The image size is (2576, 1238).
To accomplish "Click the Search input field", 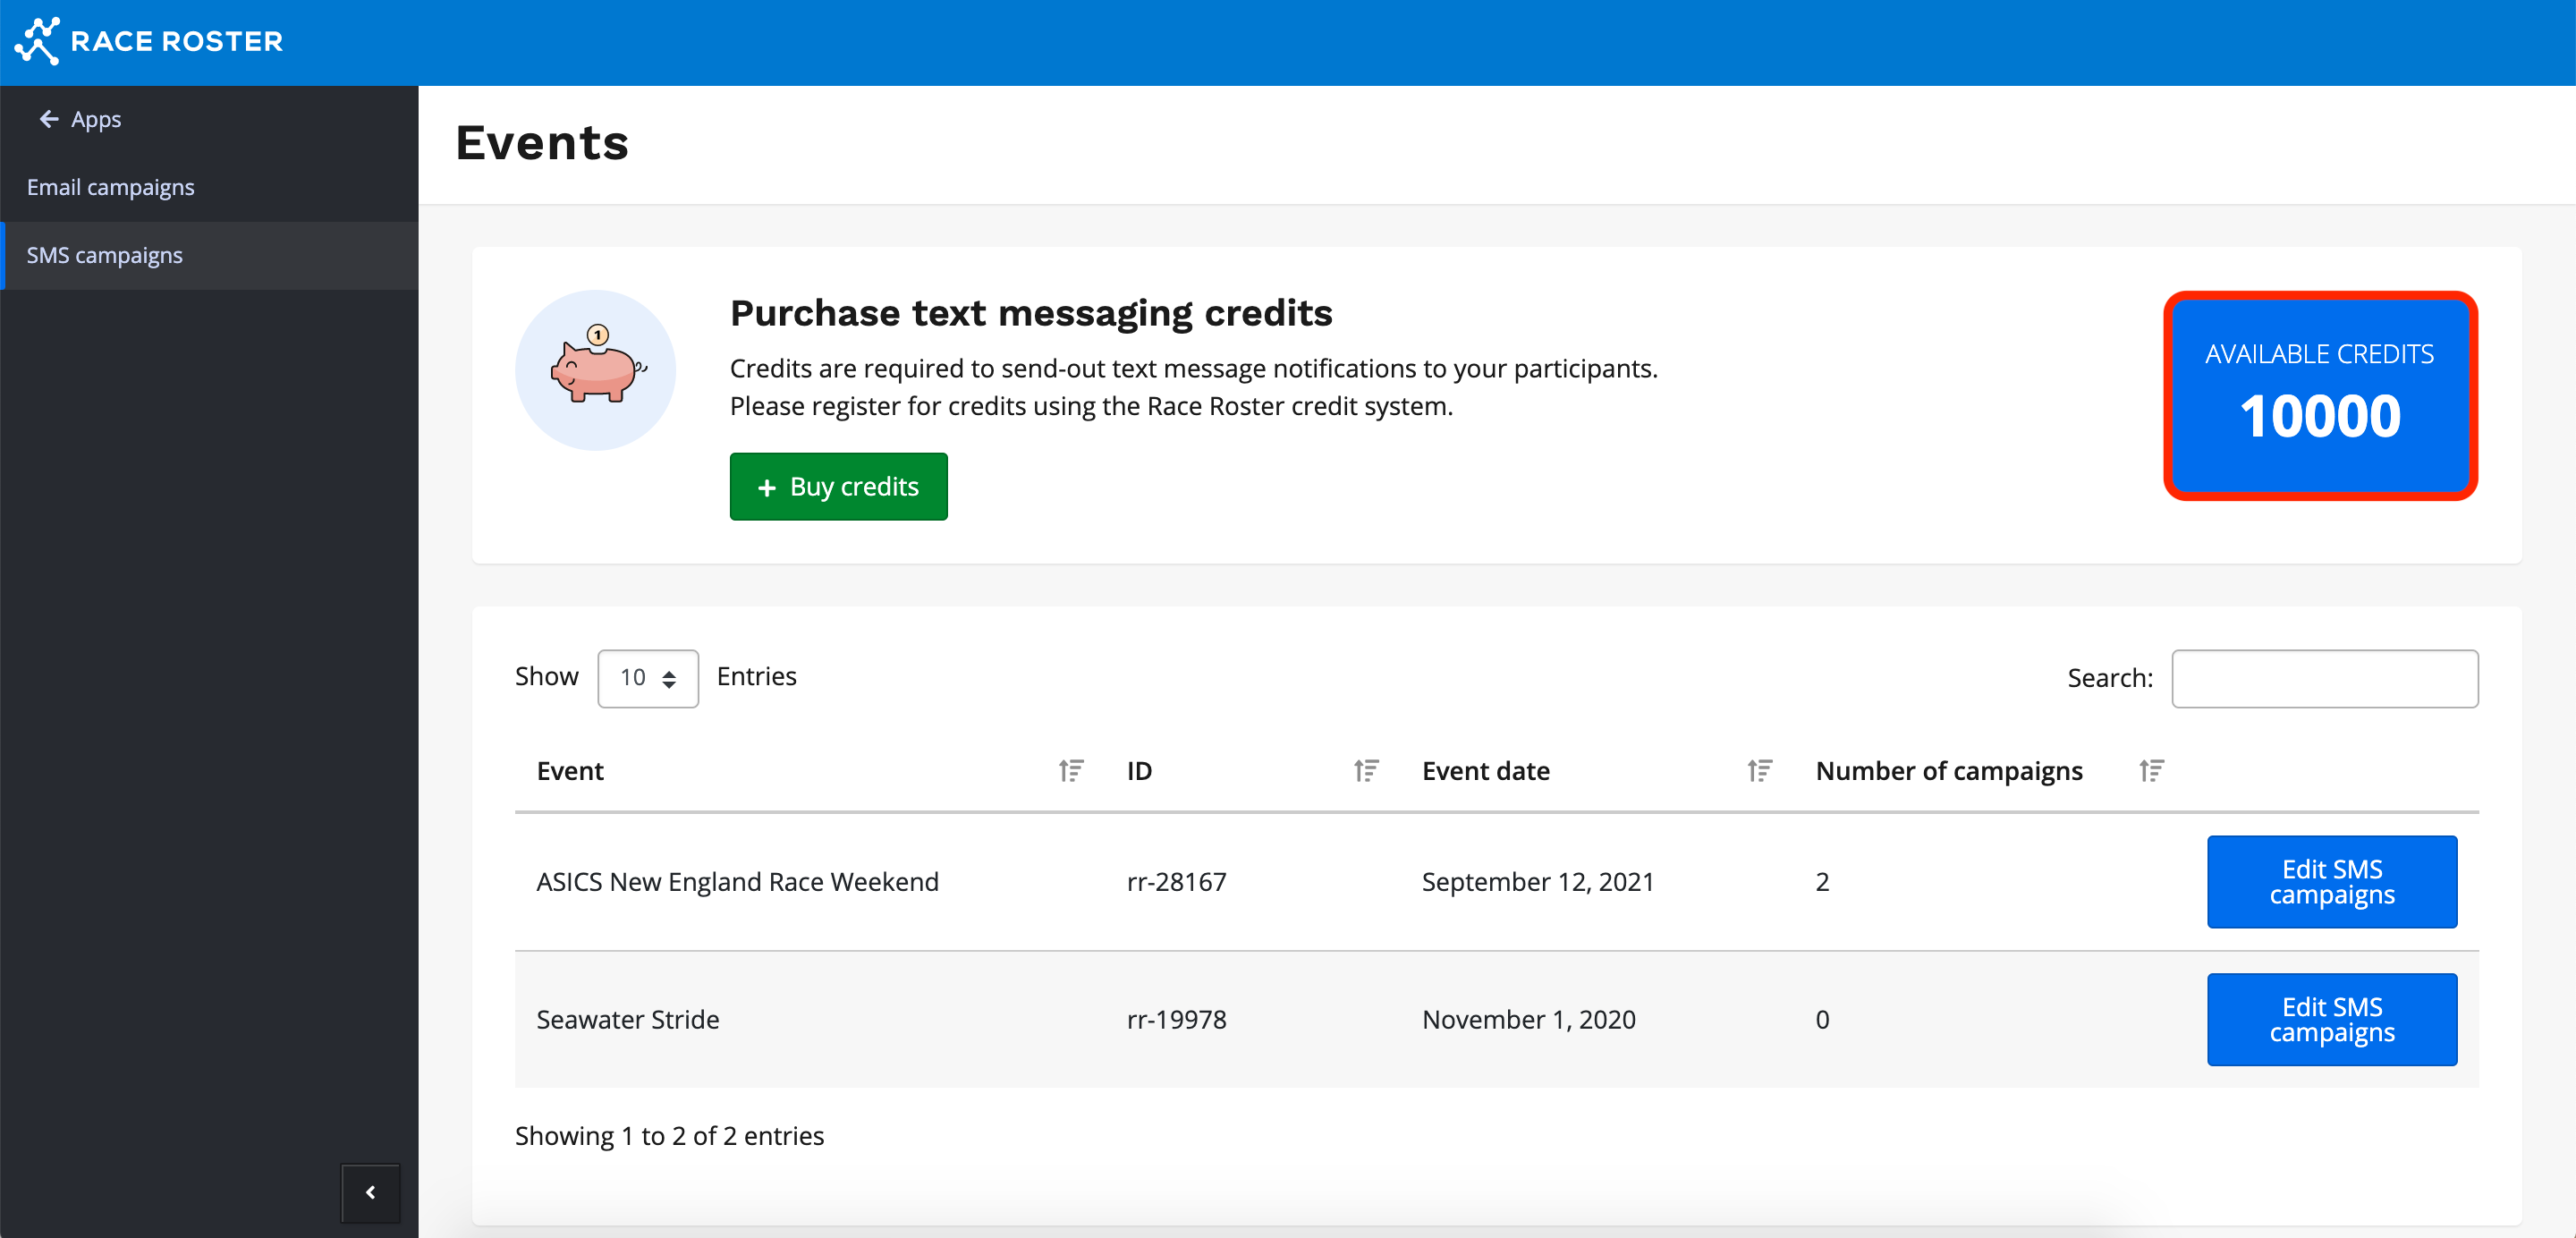I will point(2324,678).
